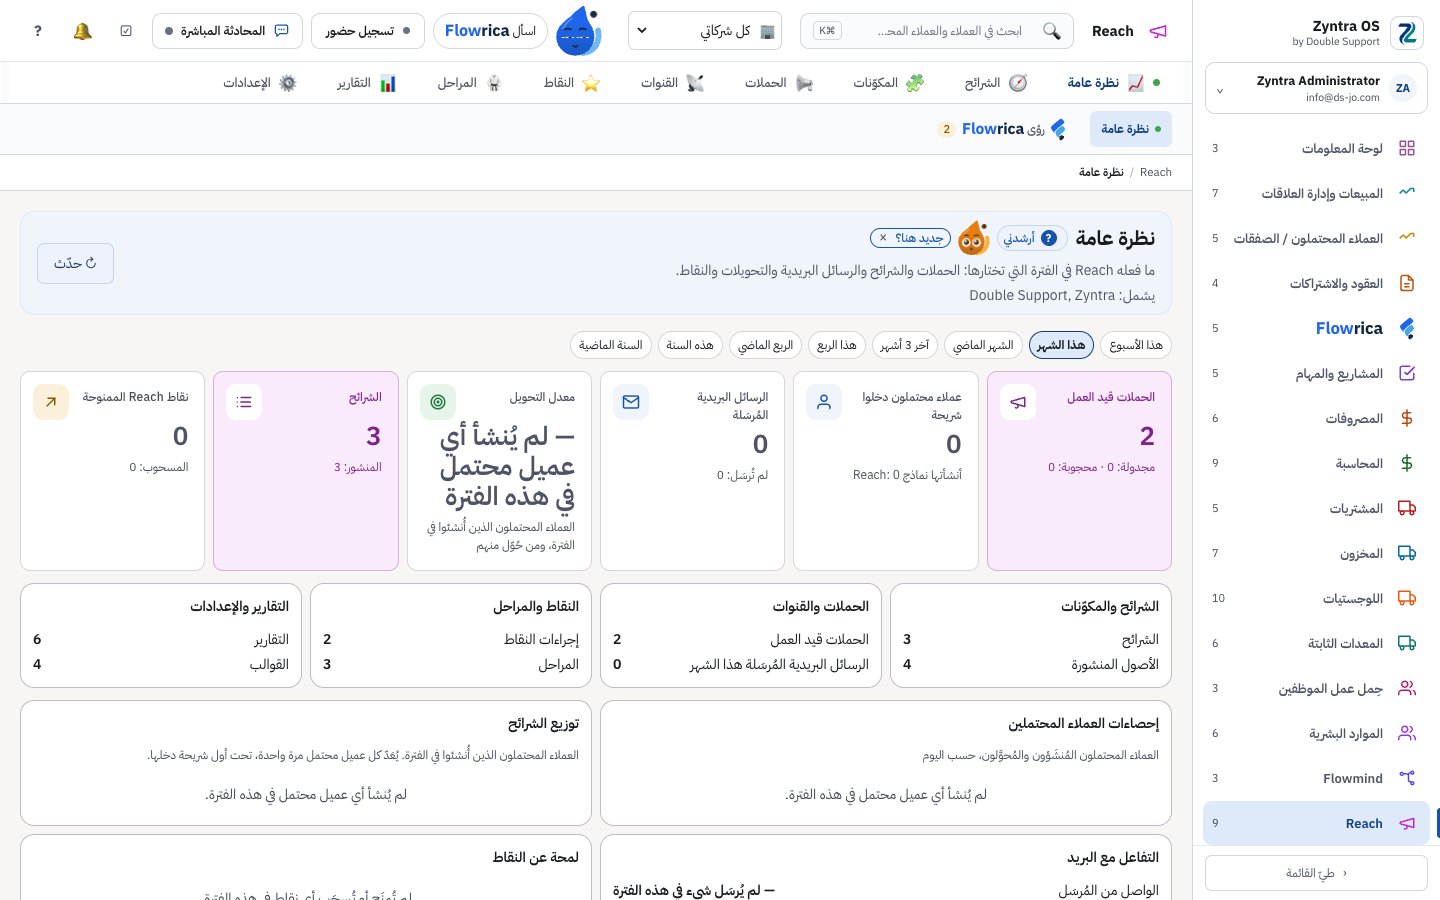Open the المراحل tab

(469, 83)
